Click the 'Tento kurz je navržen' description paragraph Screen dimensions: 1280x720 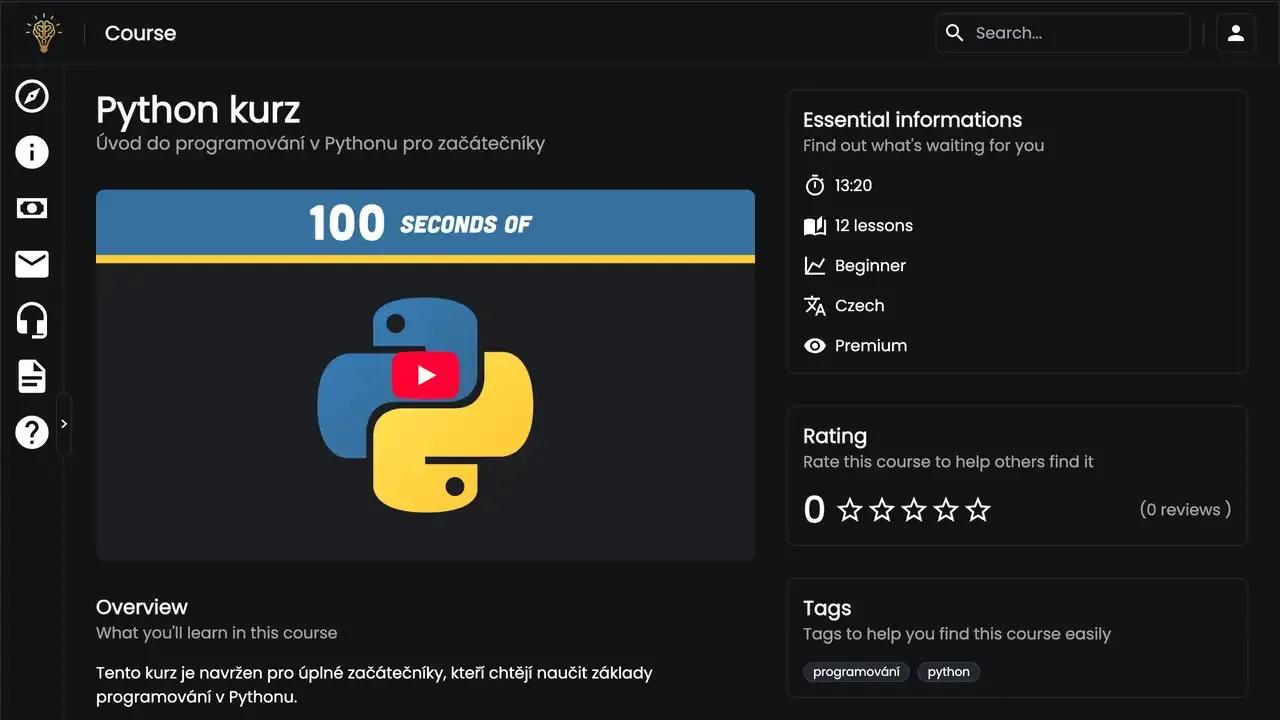point(374,685)
